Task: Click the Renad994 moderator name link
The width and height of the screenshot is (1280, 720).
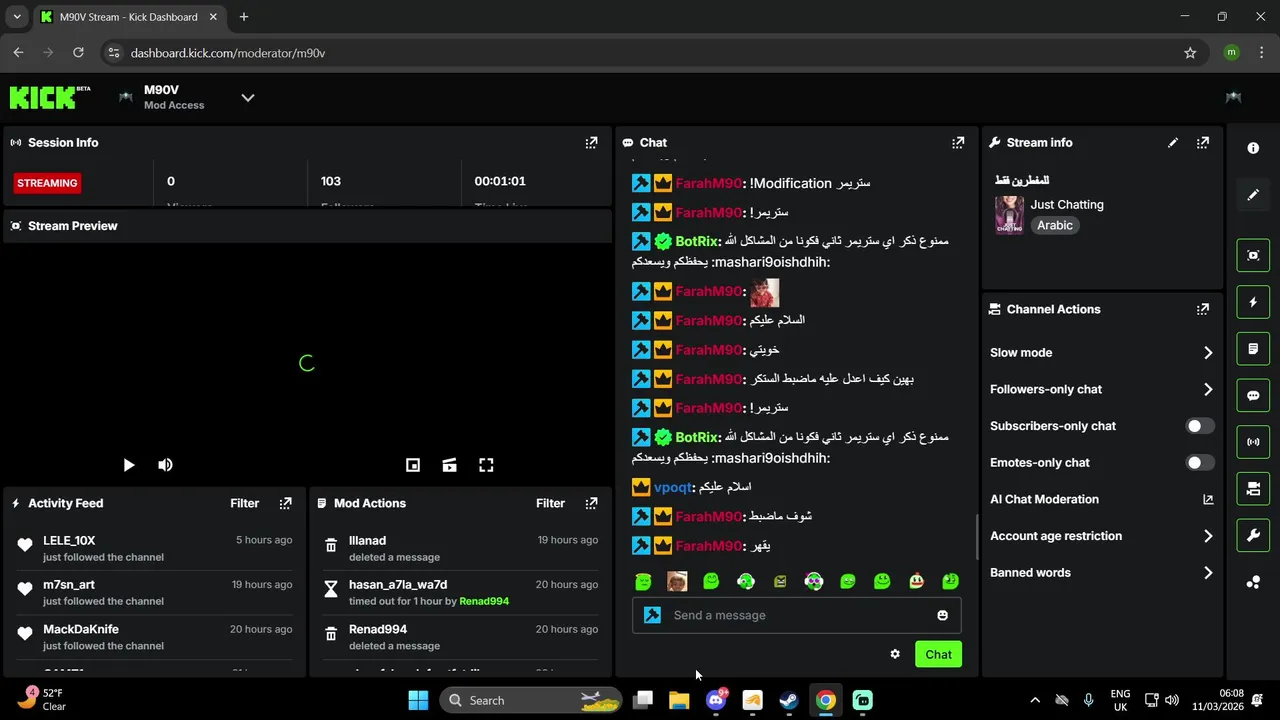Action: pos(484,601)
